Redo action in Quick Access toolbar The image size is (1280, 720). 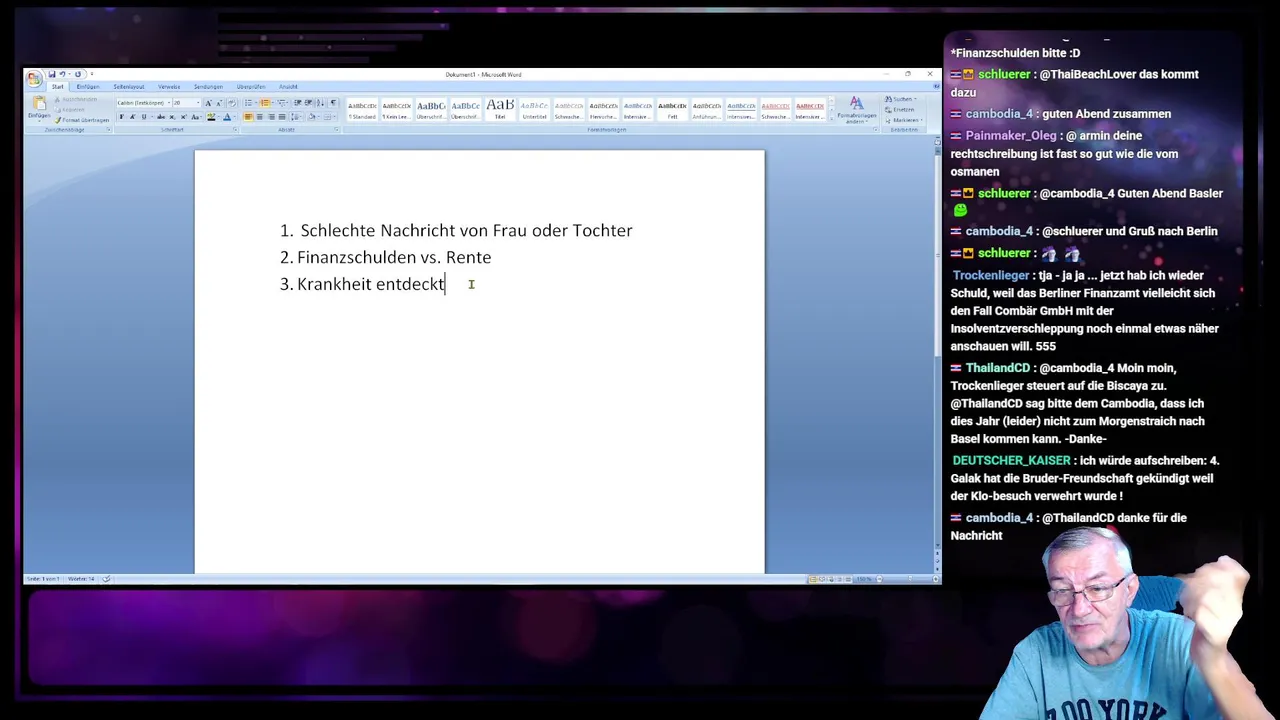pyautogui.click(x=78, y=74)
